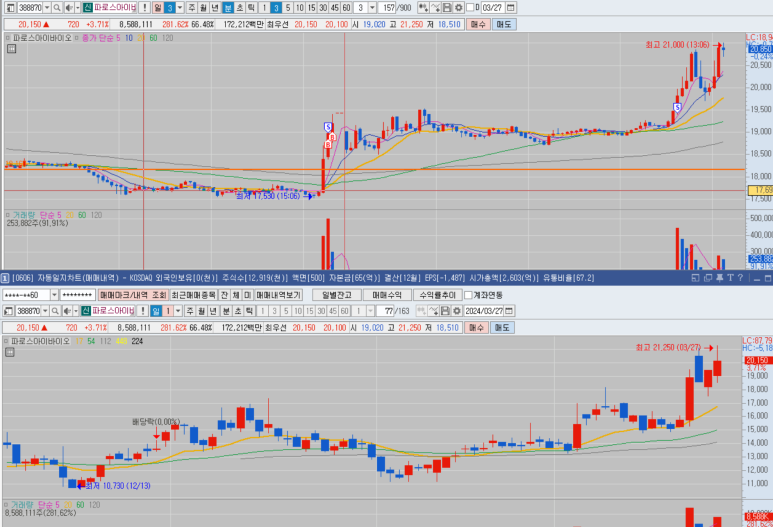Screen dimensions: 773x527
Task: Click 매수 (buy) button above daily chart
Action: pos(476,327)
